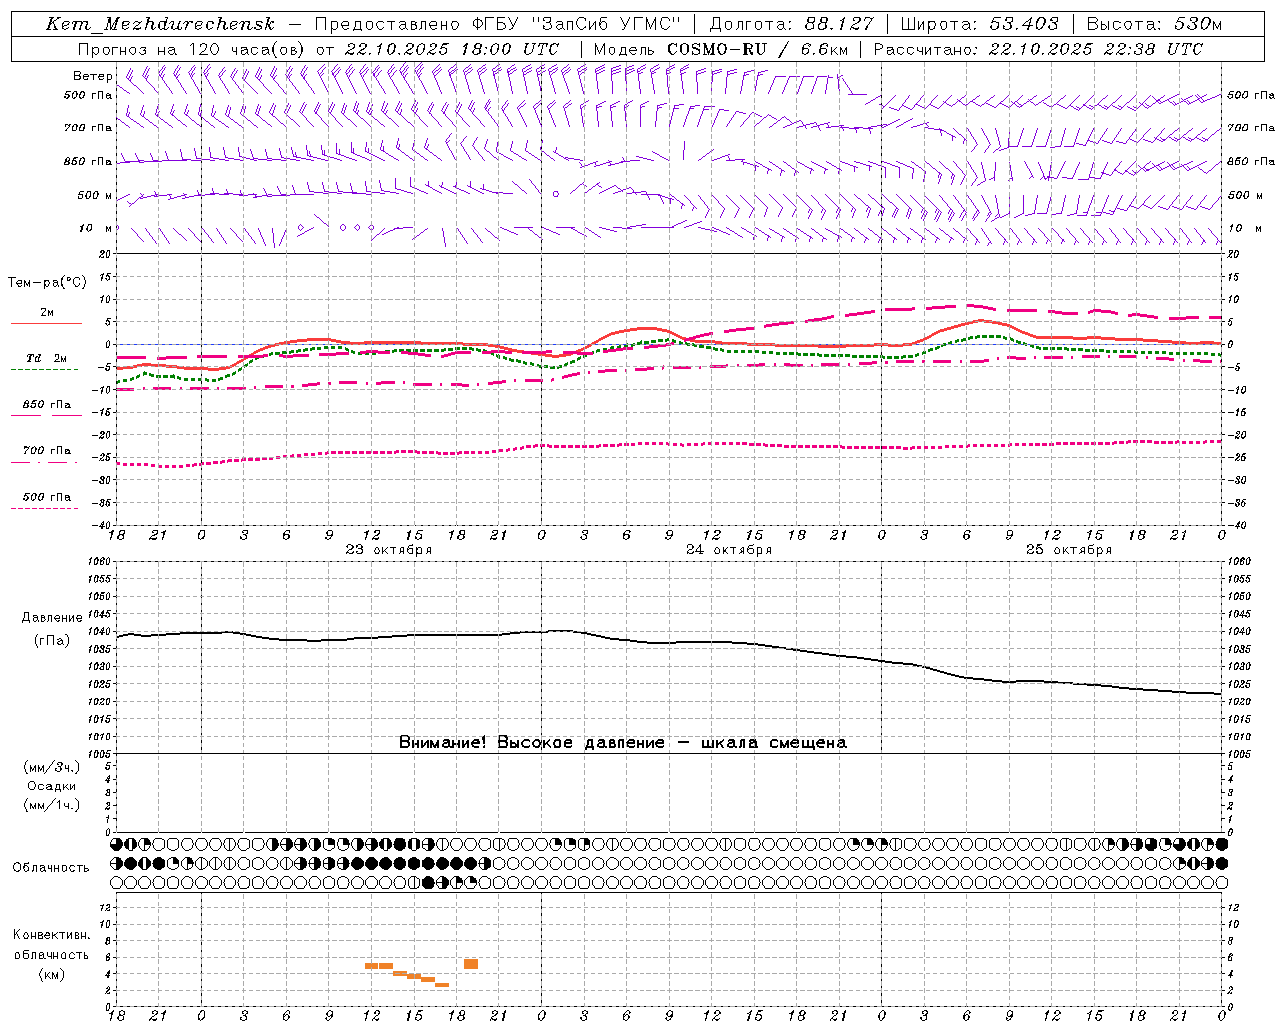Click the red 2м temperature legend line
1280x1024 pixels.
(46, 324)
